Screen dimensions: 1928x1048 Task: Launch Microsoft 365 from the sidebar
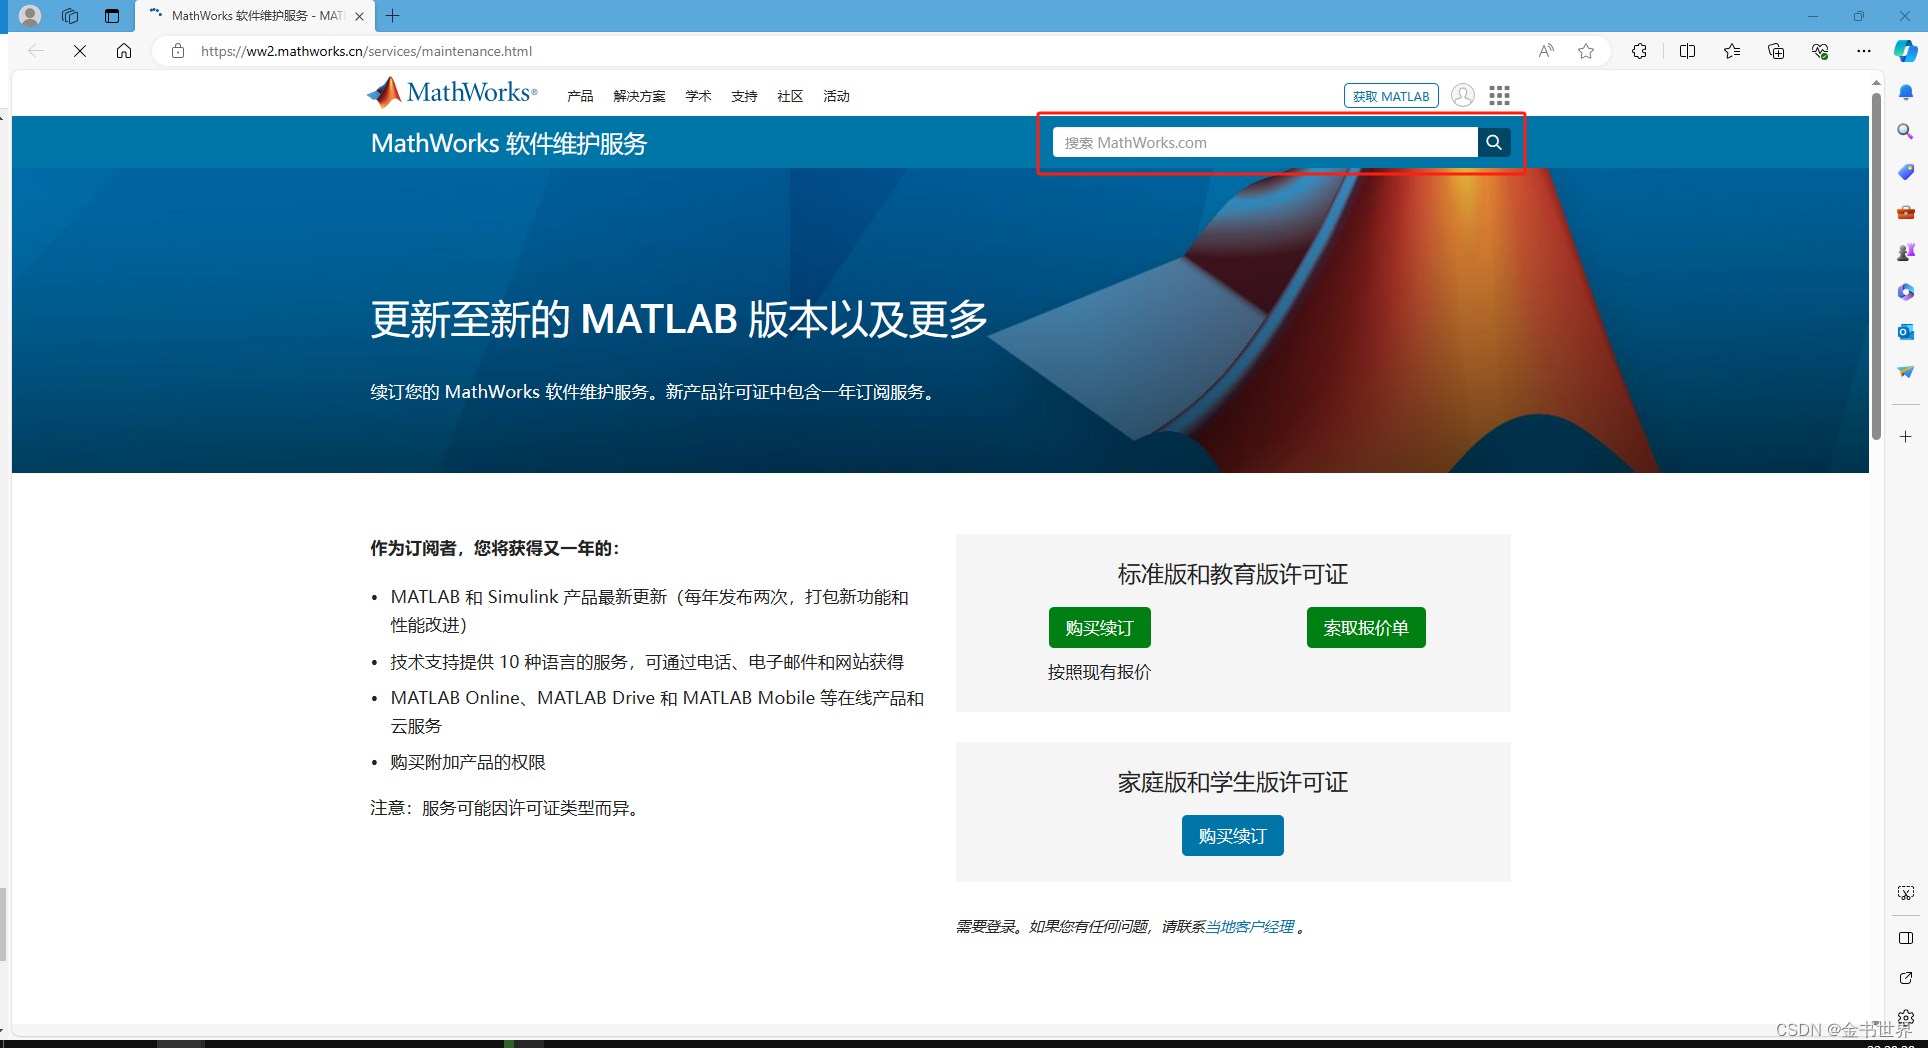pyautogui.click(x=1905, y=291)
